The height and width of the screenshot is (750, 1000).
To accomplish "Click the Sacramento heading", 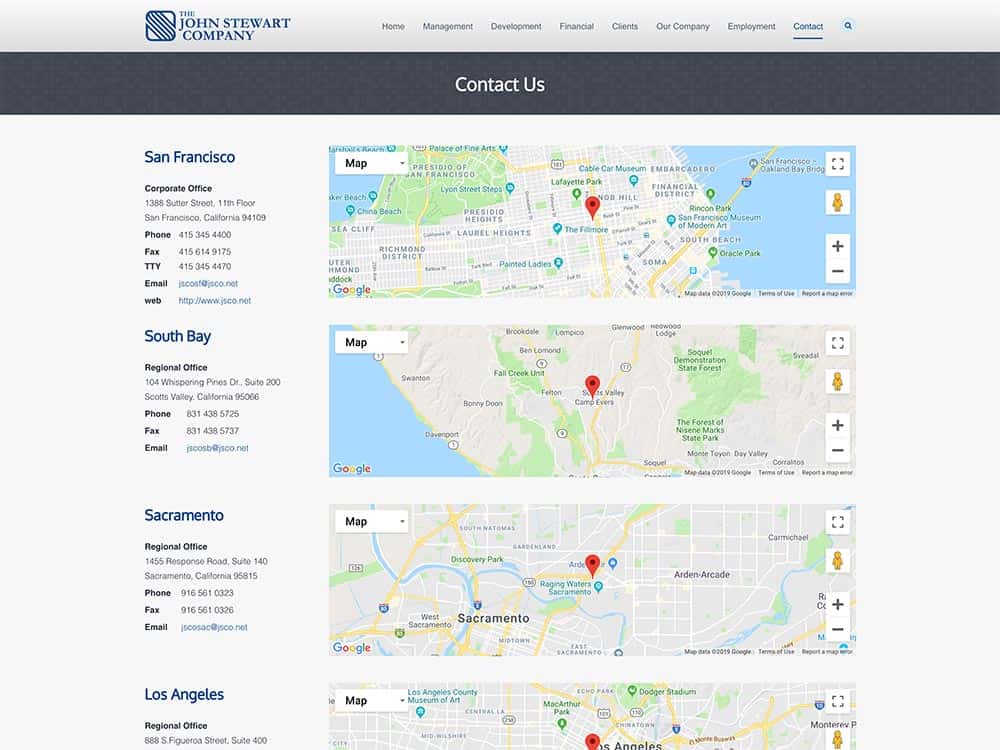I will [184, 515].
